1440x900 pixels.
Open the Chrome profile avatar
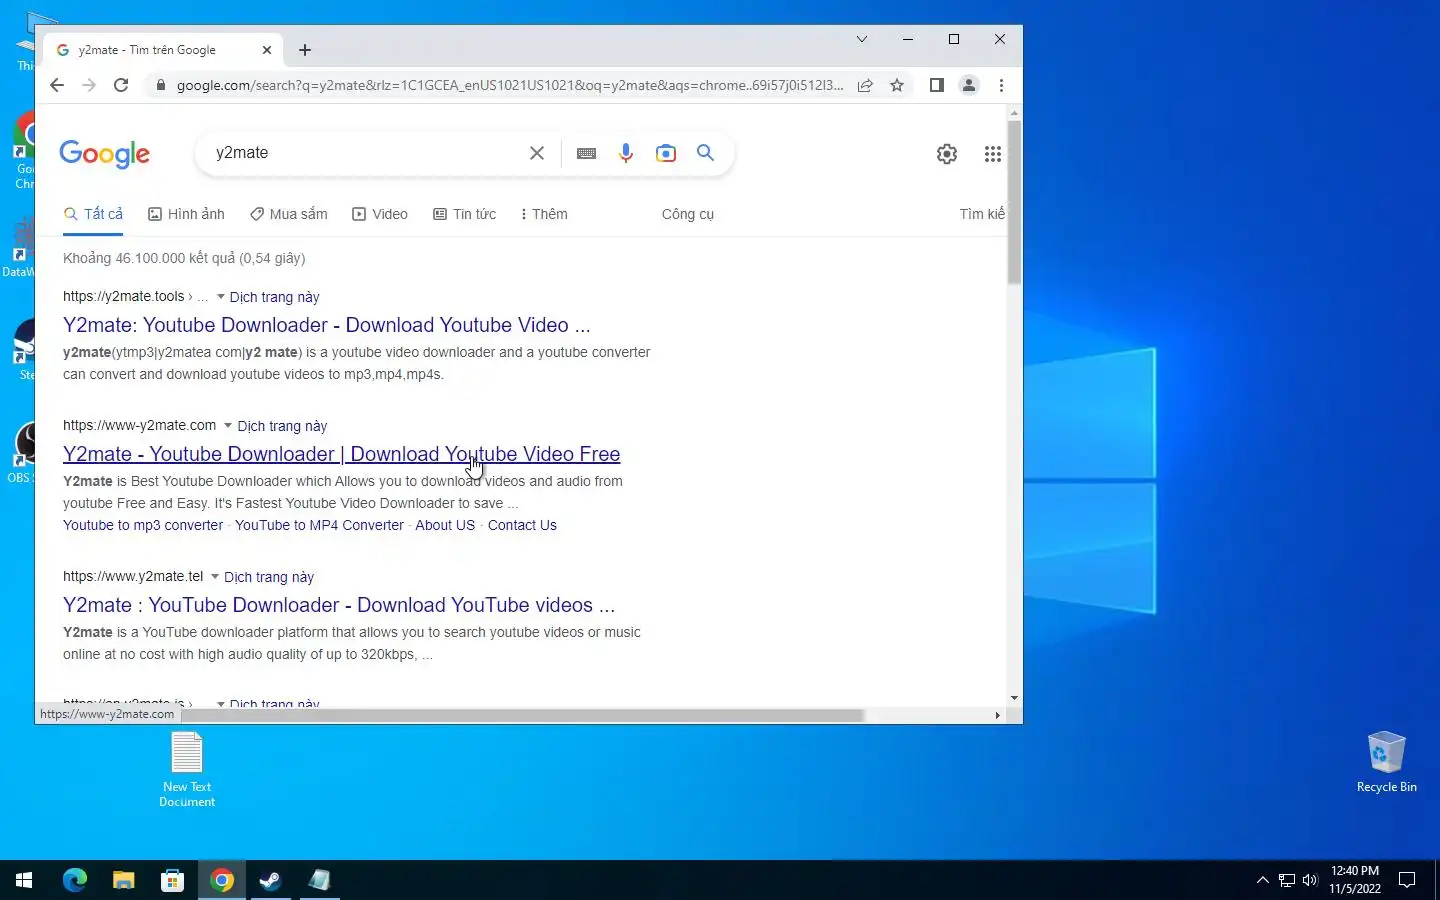pyautogui.click(x=969, y=85)
